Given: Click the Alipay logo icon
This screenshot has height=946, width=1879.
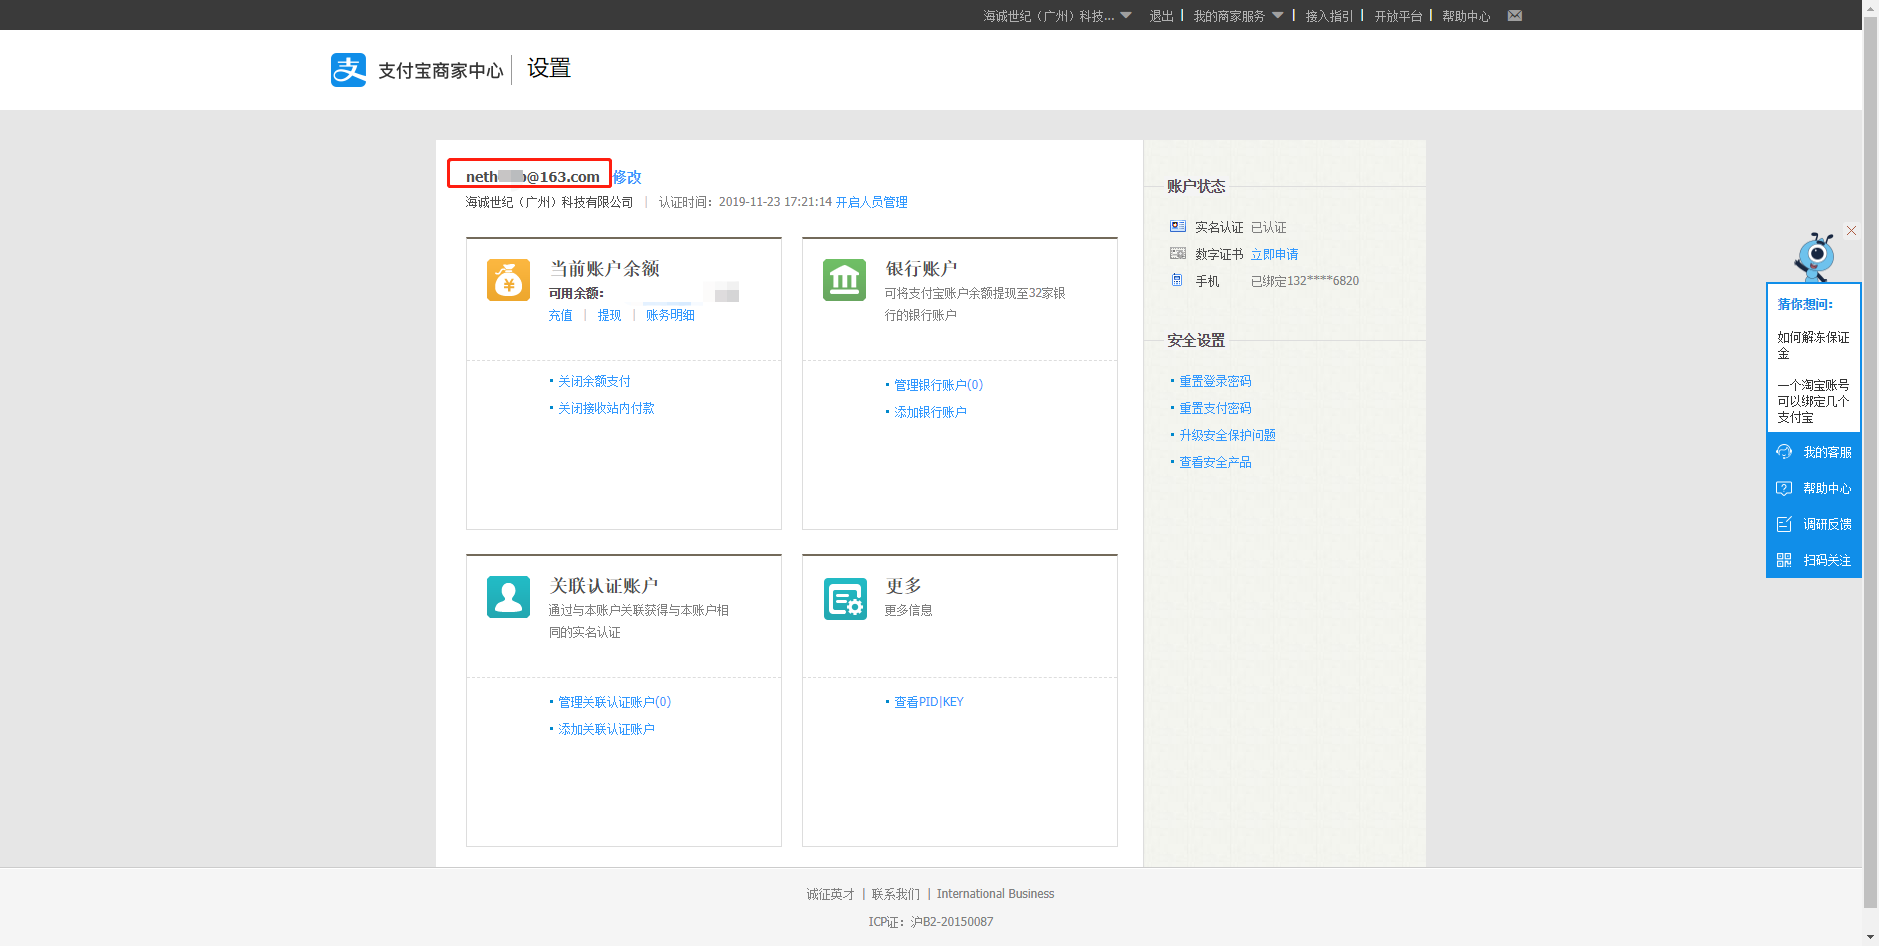Looking at the screenshot, I should pos(348,70).
